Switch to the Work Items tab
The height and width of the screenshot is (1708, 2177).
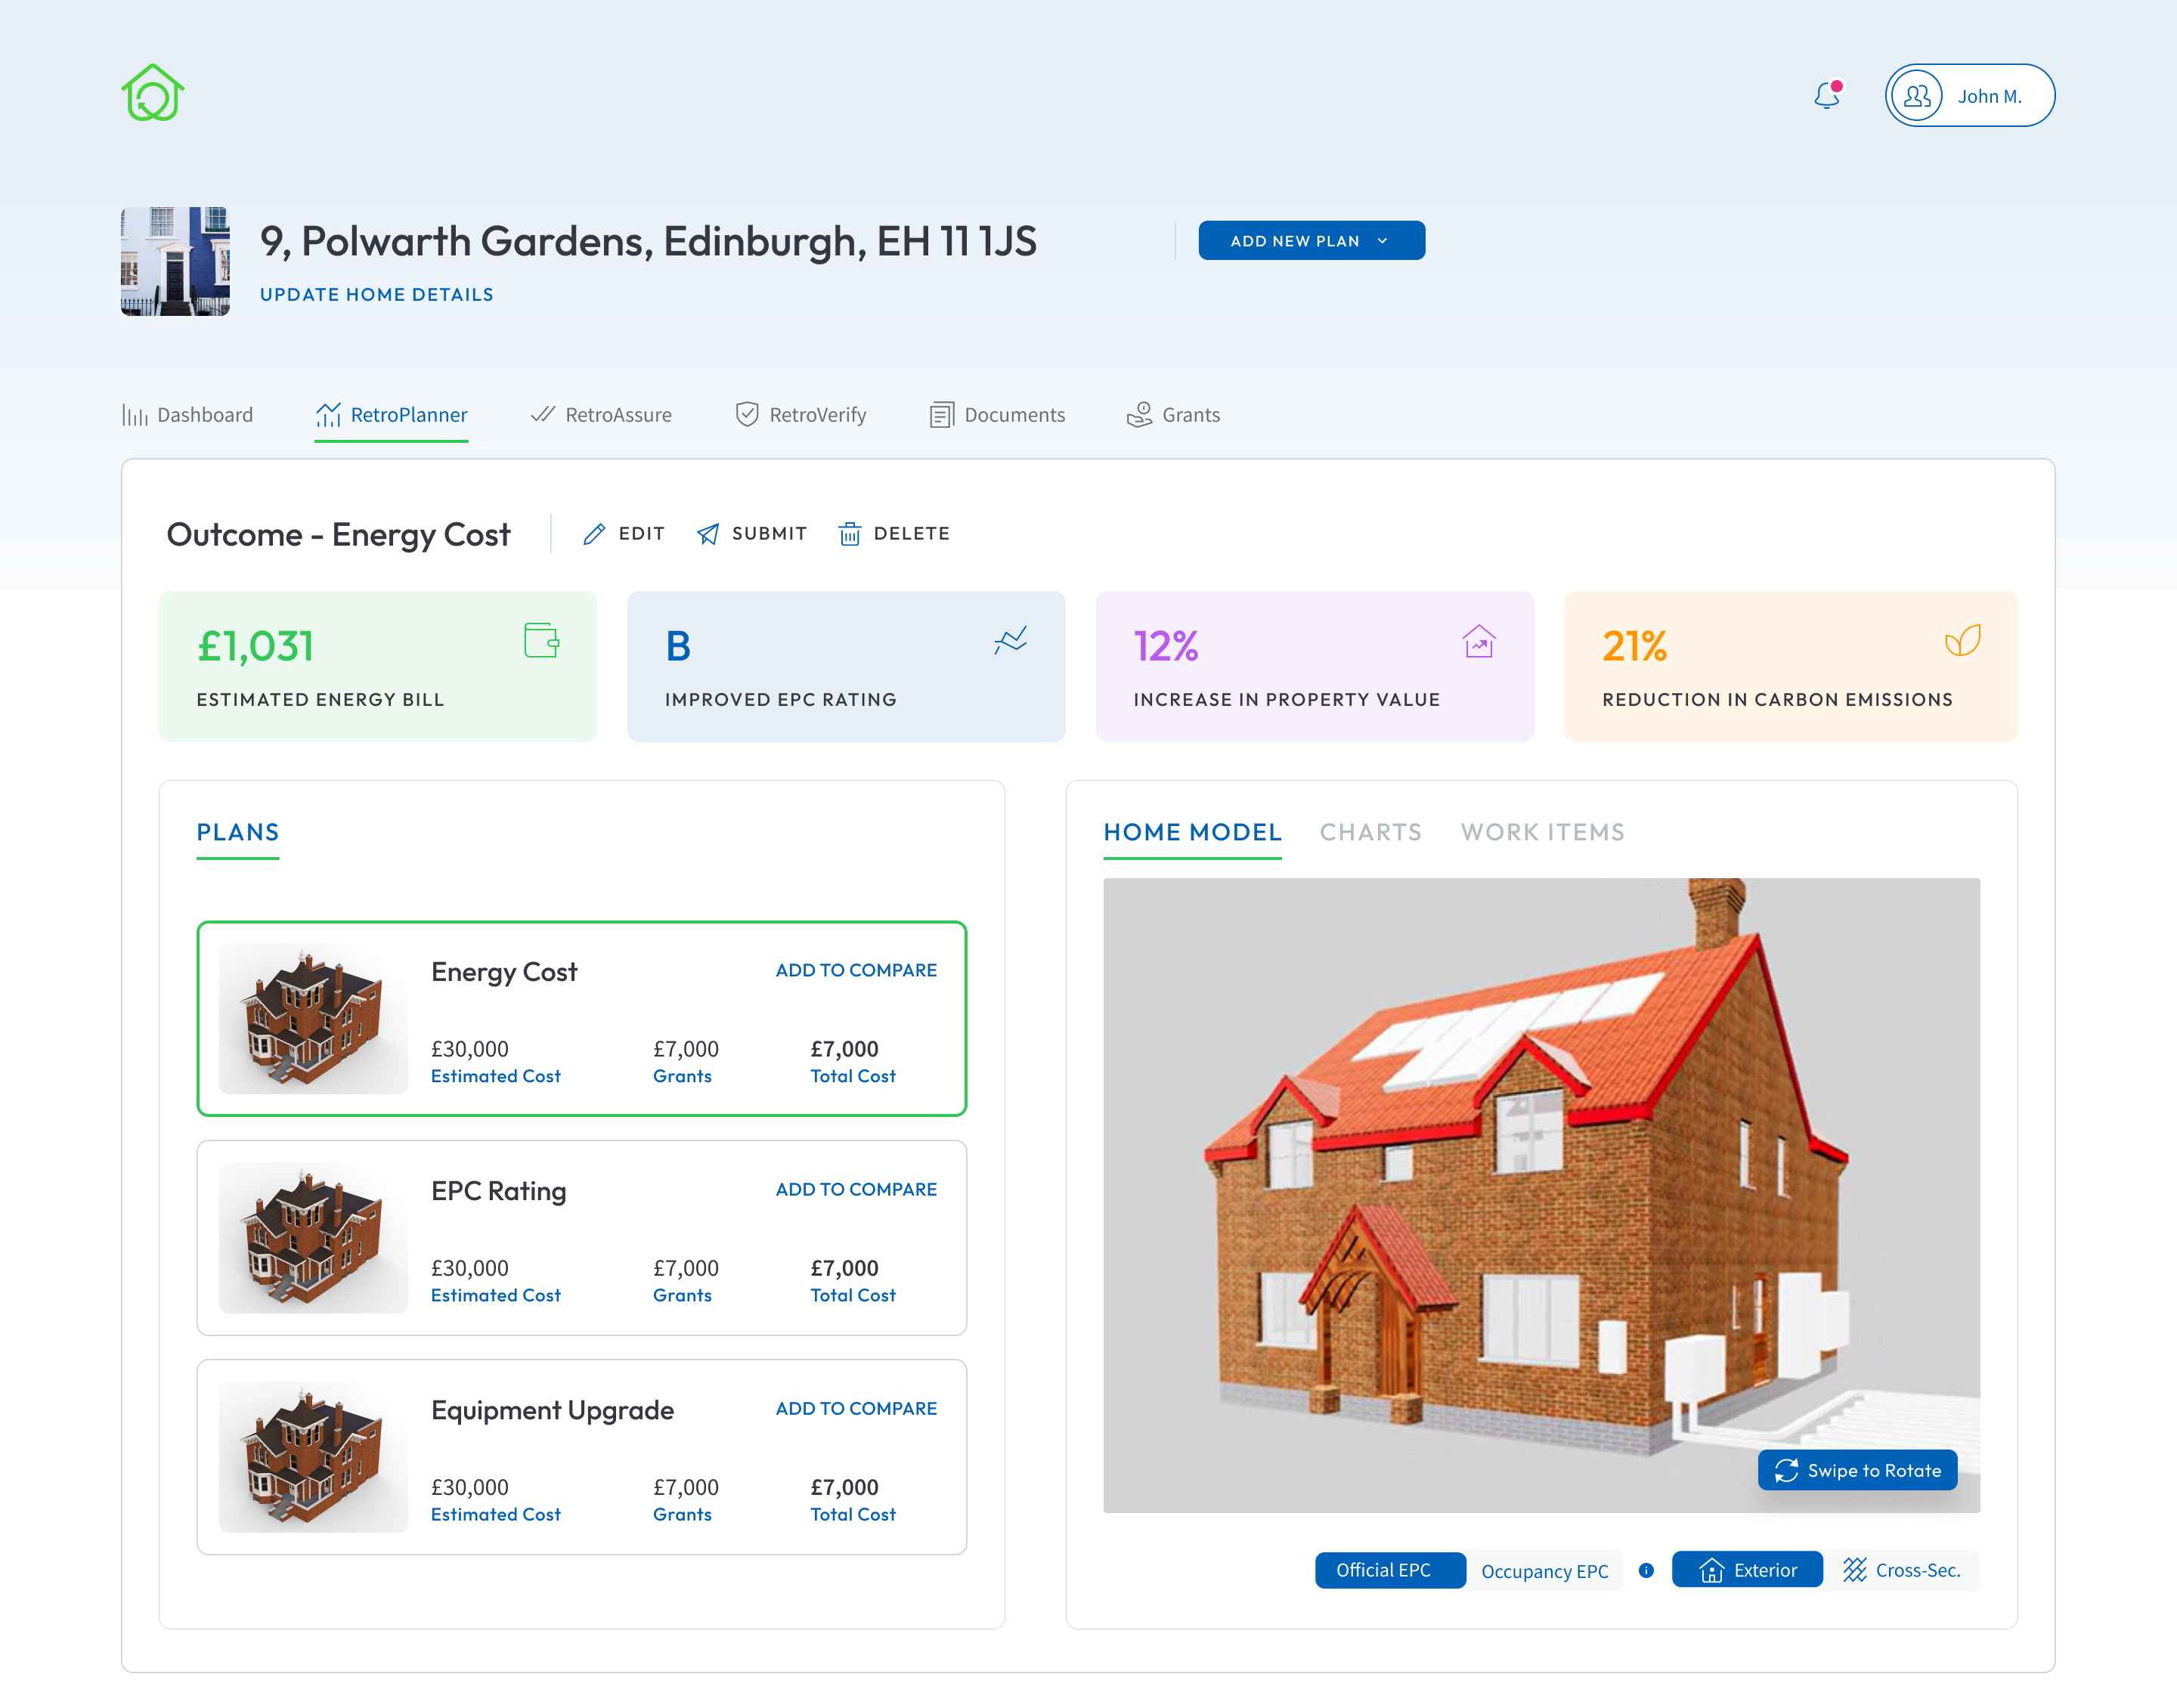pyautogui.click(x=1542, y=832)
